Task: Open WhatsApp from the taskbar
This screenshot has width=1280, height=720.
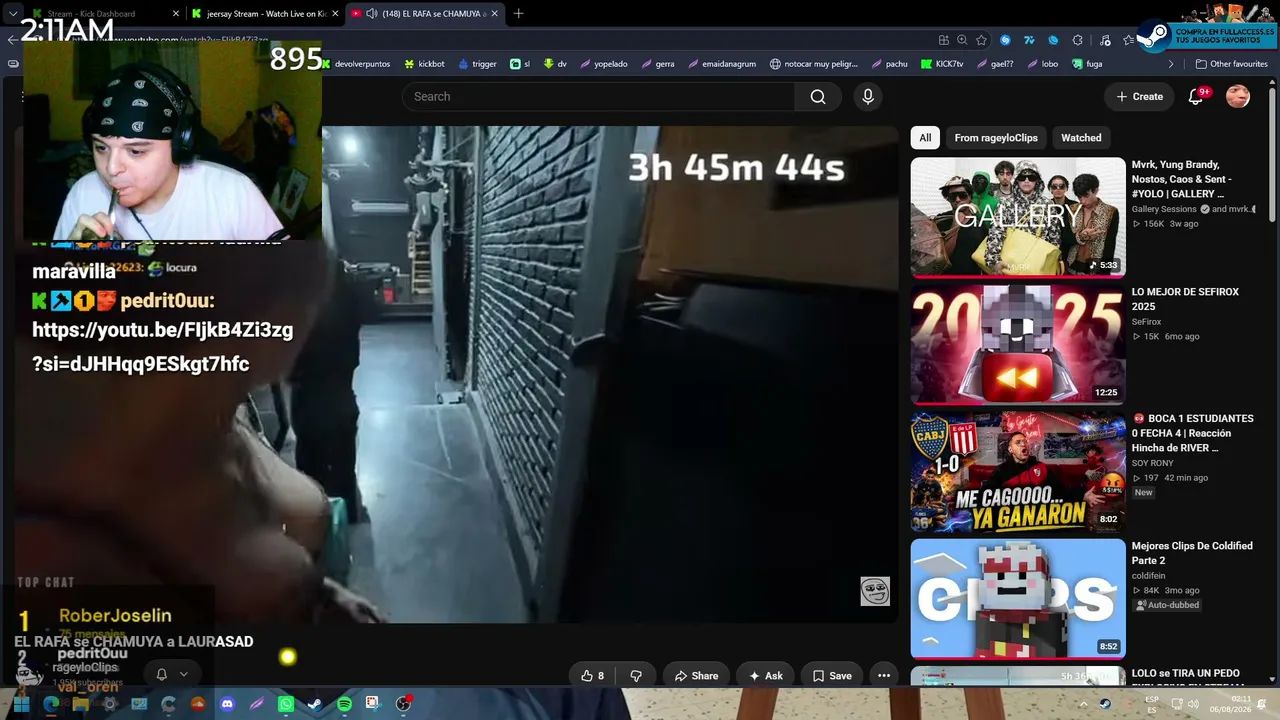Action: coord(286,704)
